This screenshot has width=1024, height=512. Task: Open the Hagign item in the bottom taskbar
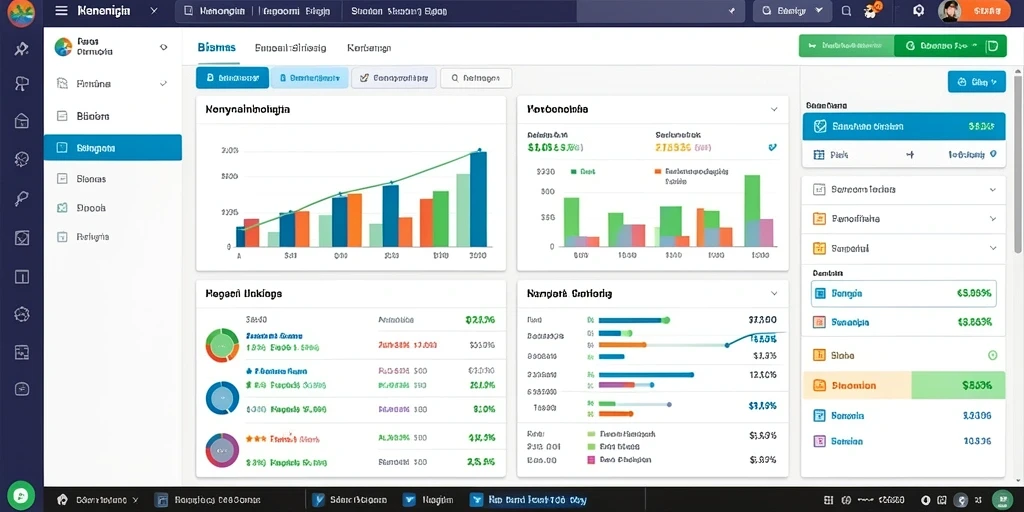(430, 500)
